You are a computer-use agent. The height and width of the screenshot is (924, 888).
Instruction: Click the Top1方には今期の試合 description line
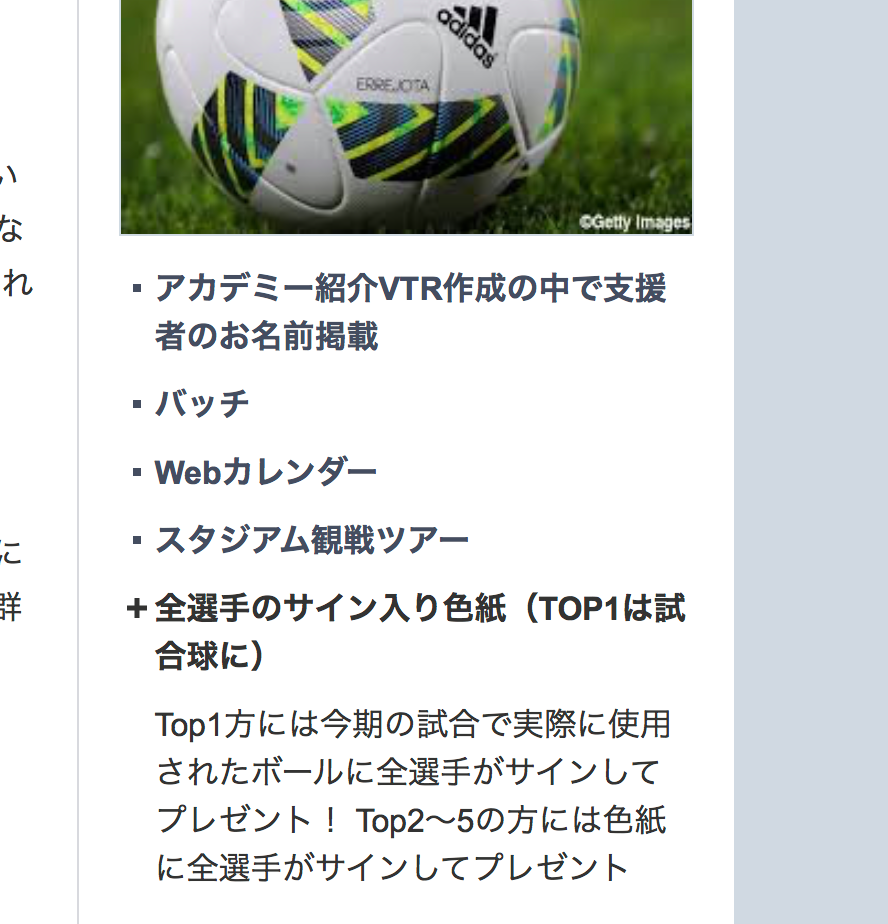click(x=413, y=724)
